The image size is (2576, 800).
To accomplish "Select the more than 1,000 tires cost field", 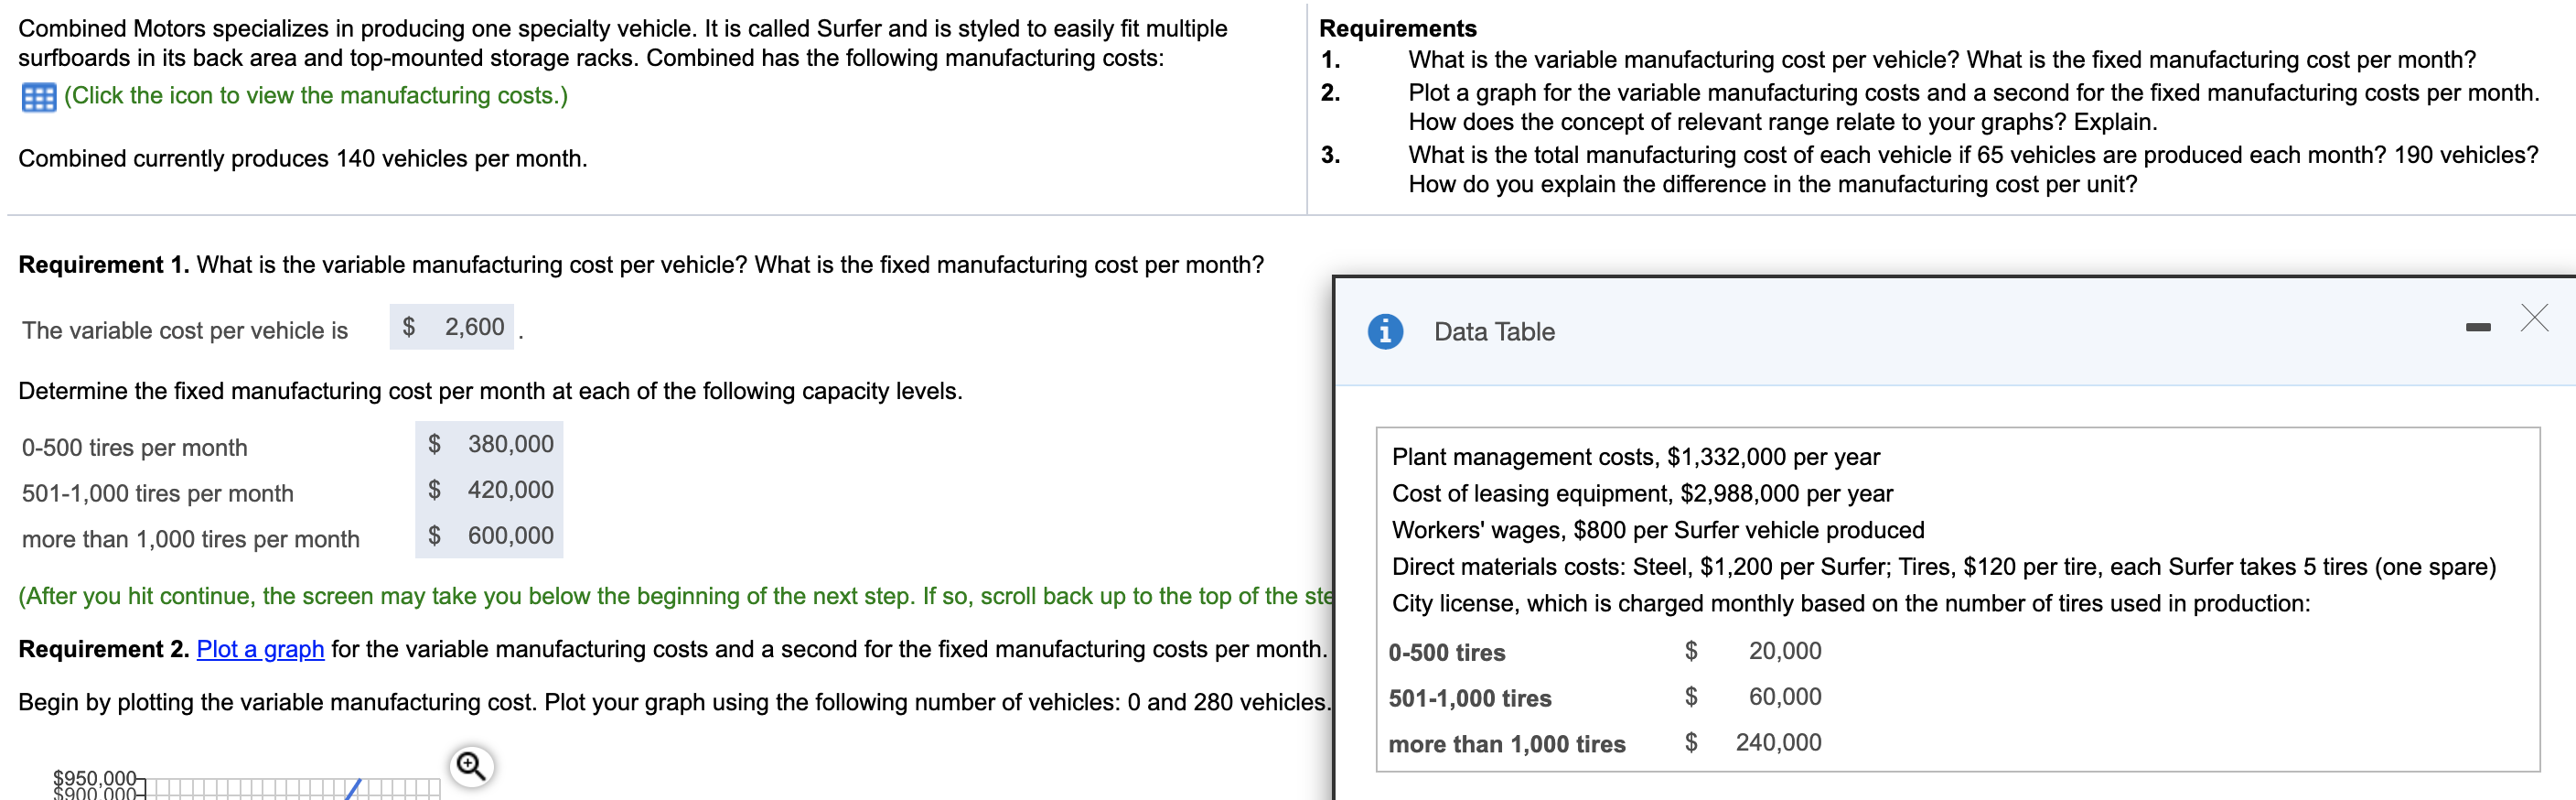I will coord(489,536).
